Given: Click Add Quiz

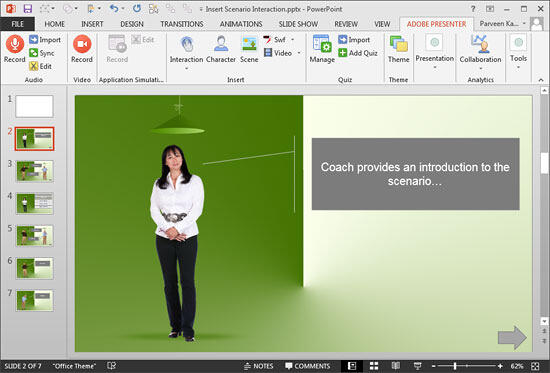Looking at the screenshot, I should pyautogui.click(x=358, y=53).
